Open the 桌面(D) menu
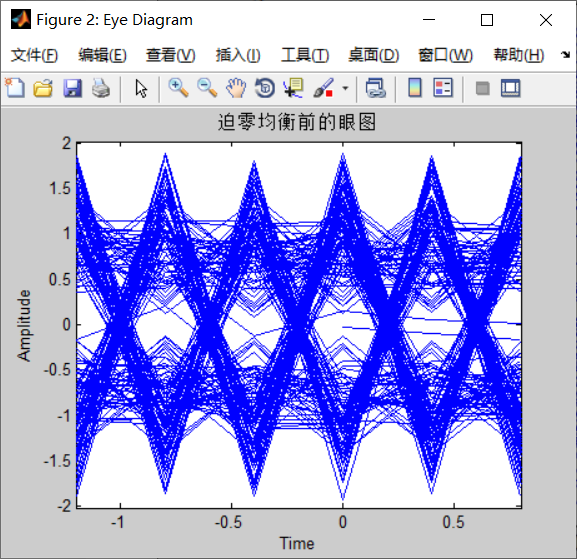 point(374,56)
